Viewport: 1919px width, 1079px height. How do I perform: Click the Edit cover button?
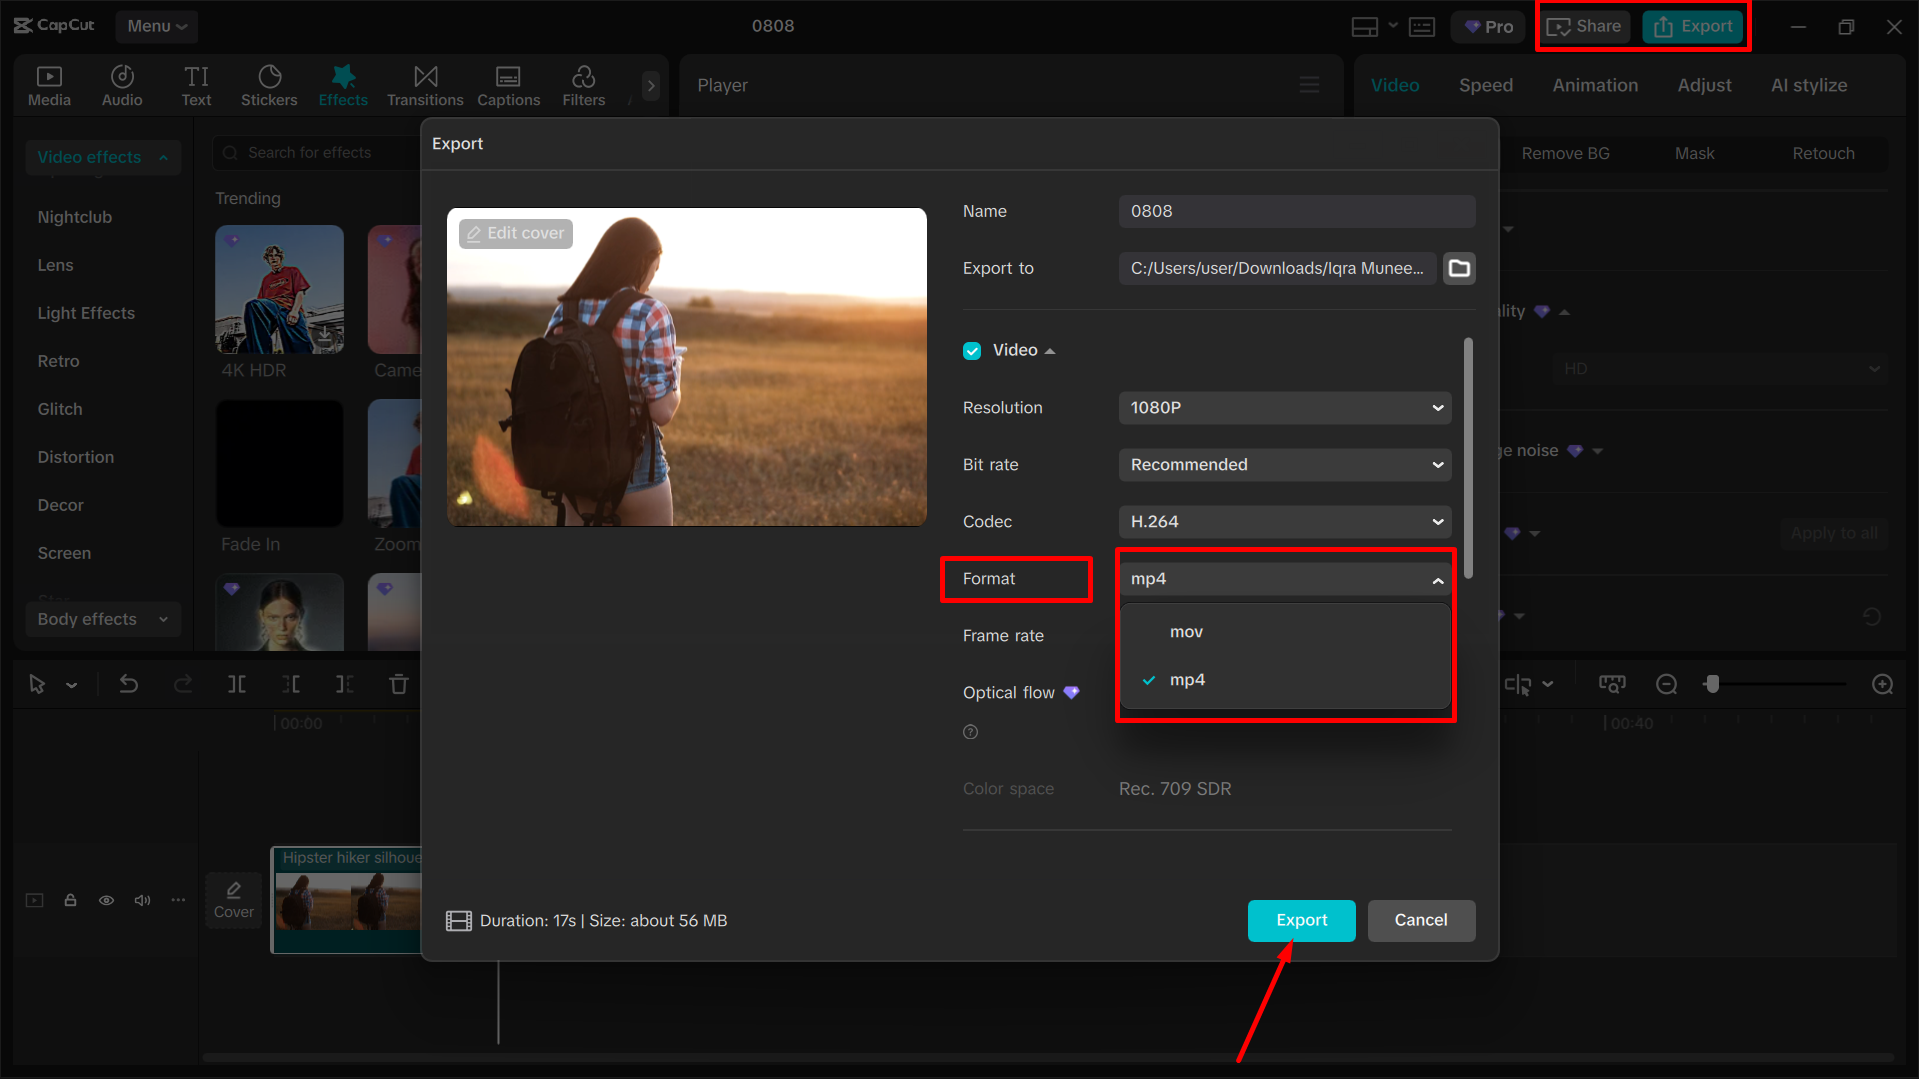pyautogui.click(x=515, y=233)
